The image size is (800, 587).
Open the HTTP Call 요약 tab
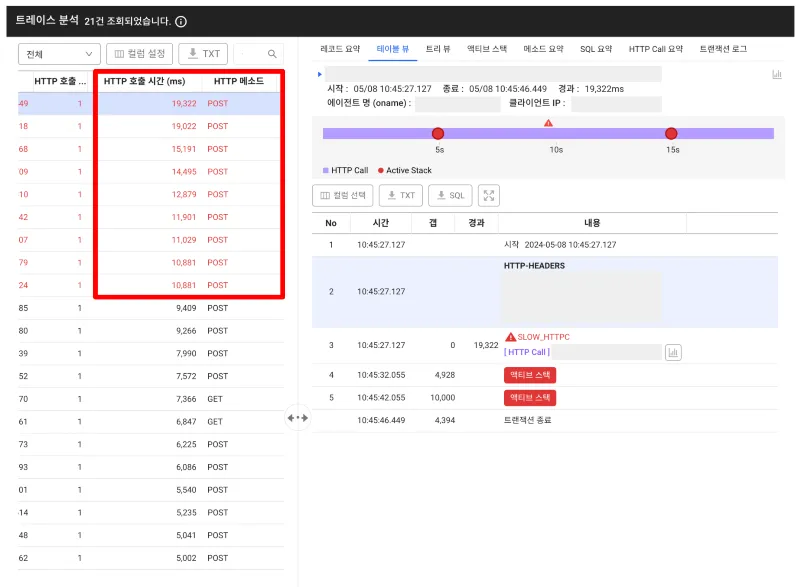pos(655,49)
